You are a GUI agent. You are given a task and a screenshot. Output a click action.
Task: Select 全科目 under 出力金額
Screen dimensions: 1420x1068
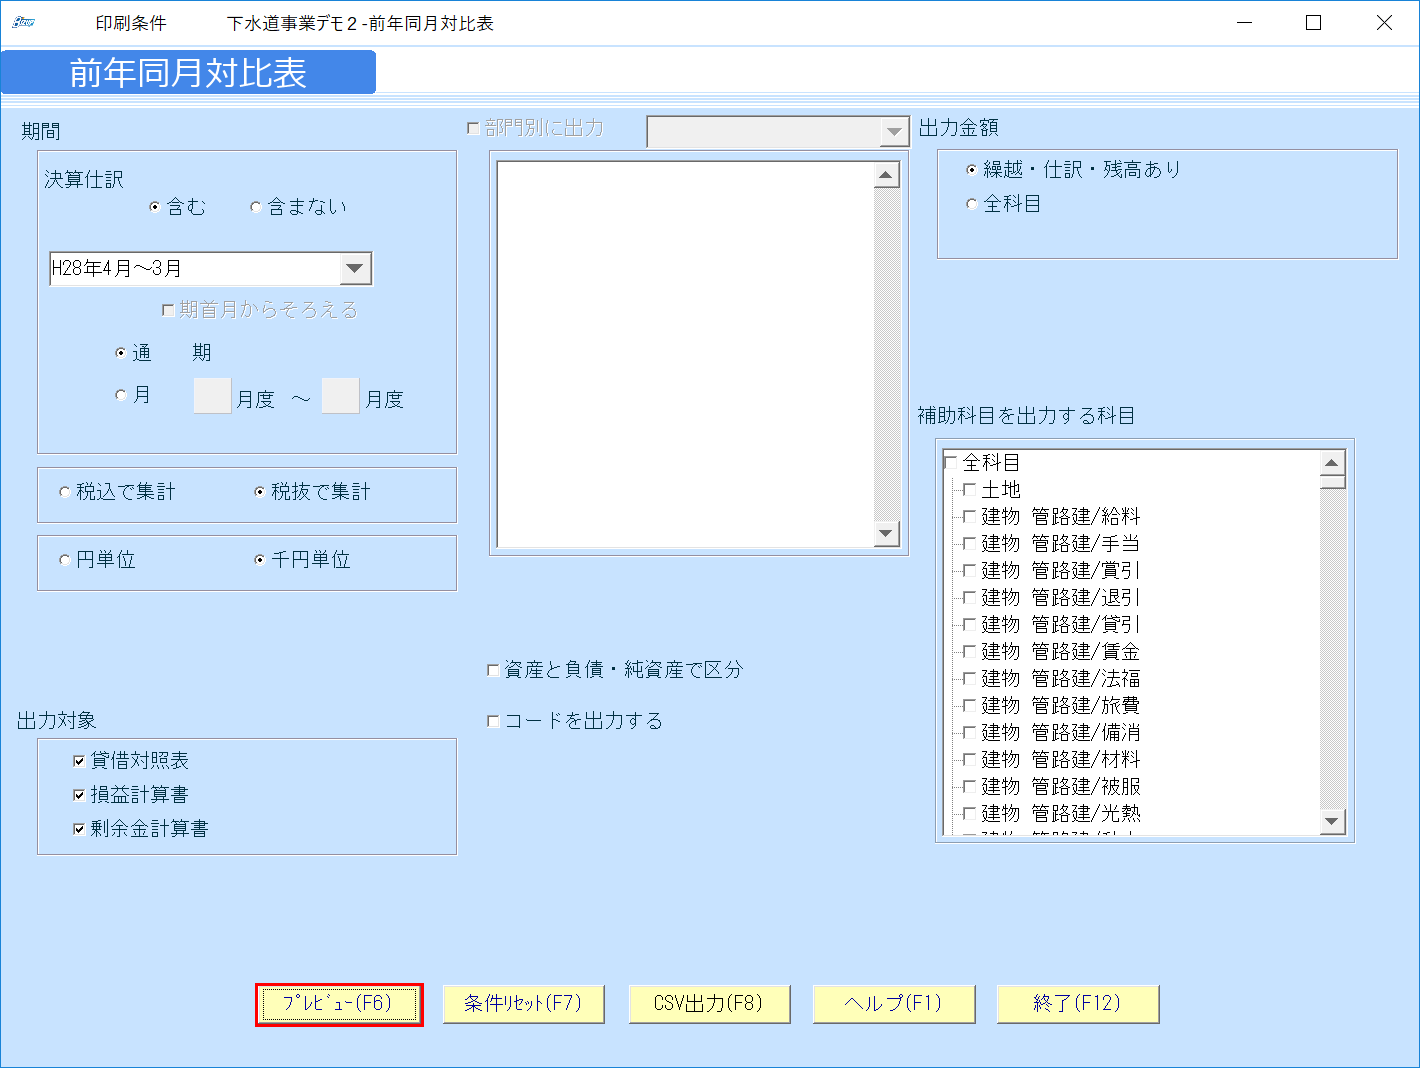[x=971, y=203]
